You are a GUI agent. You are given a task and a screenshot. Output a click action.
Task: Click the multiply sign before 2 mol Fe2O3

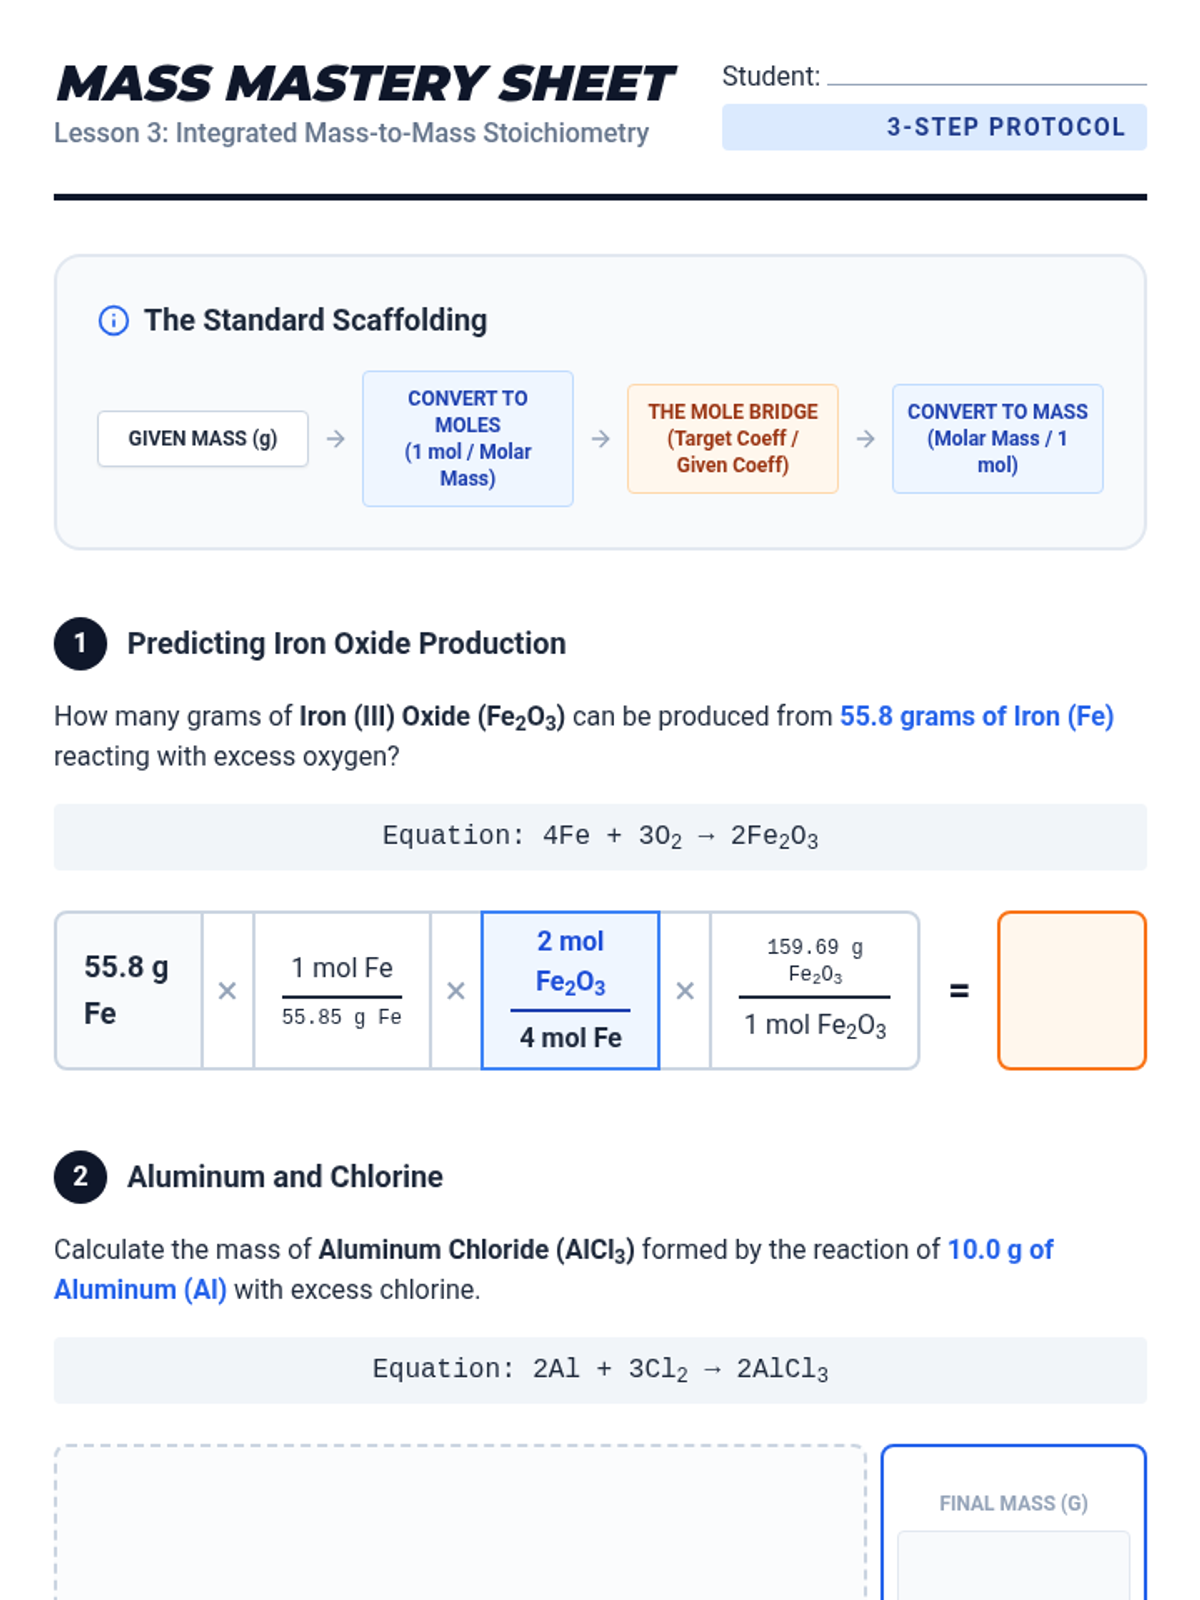[456, 991]
